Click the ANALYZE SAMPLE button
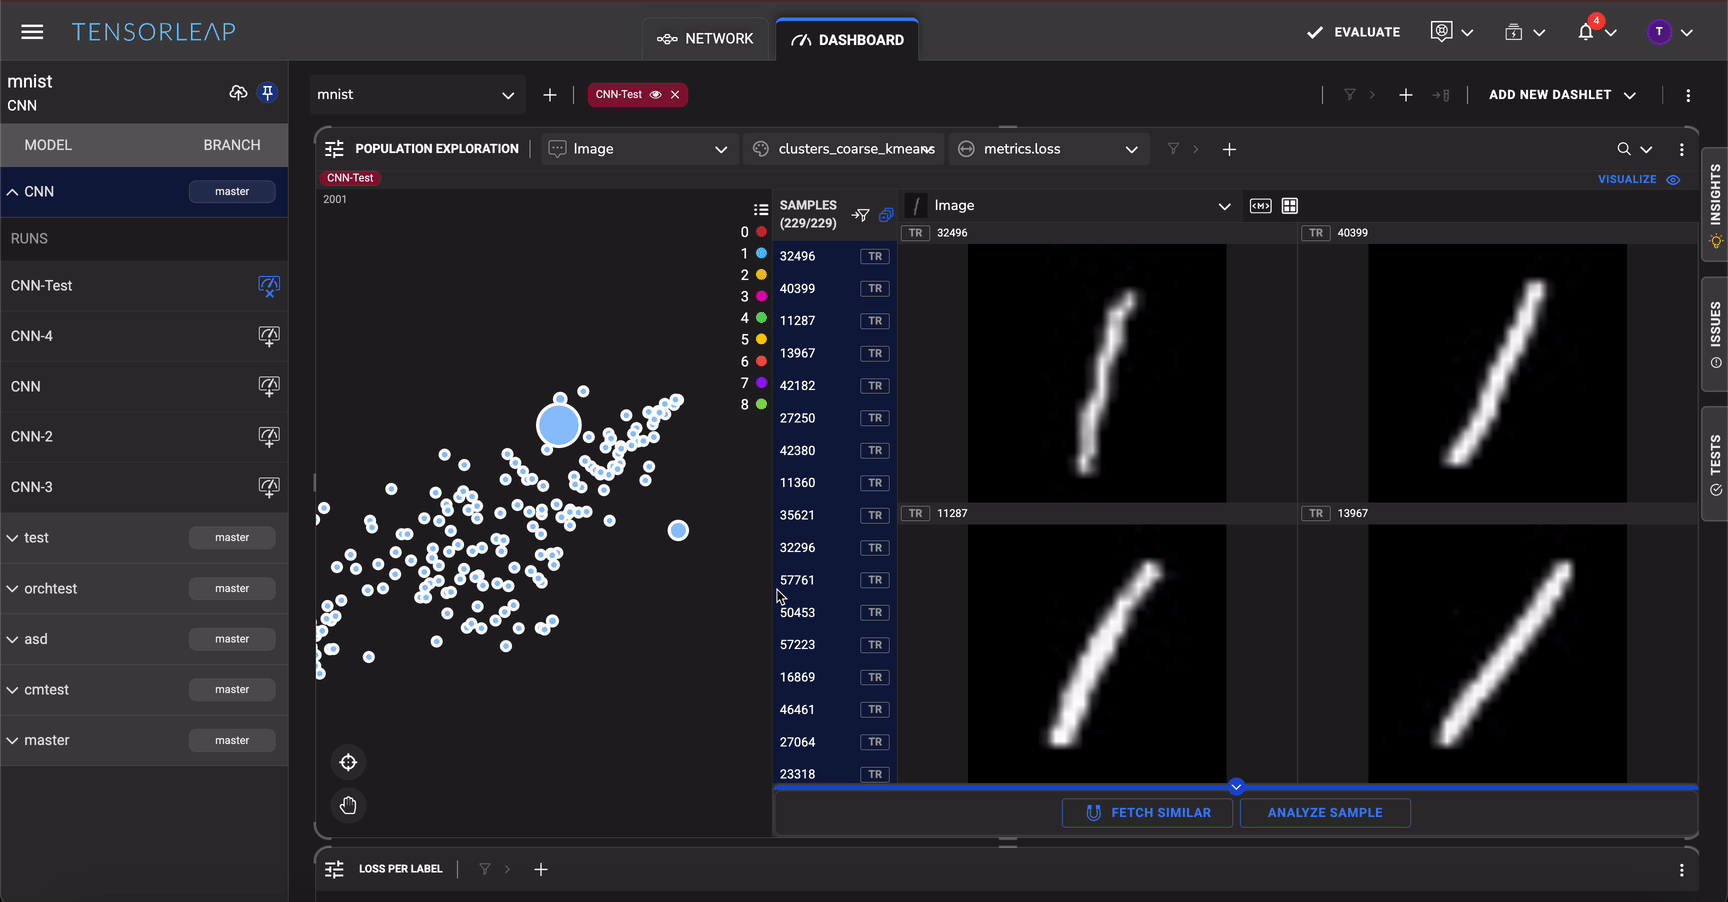1728x902 pixels. (1325, 813)
